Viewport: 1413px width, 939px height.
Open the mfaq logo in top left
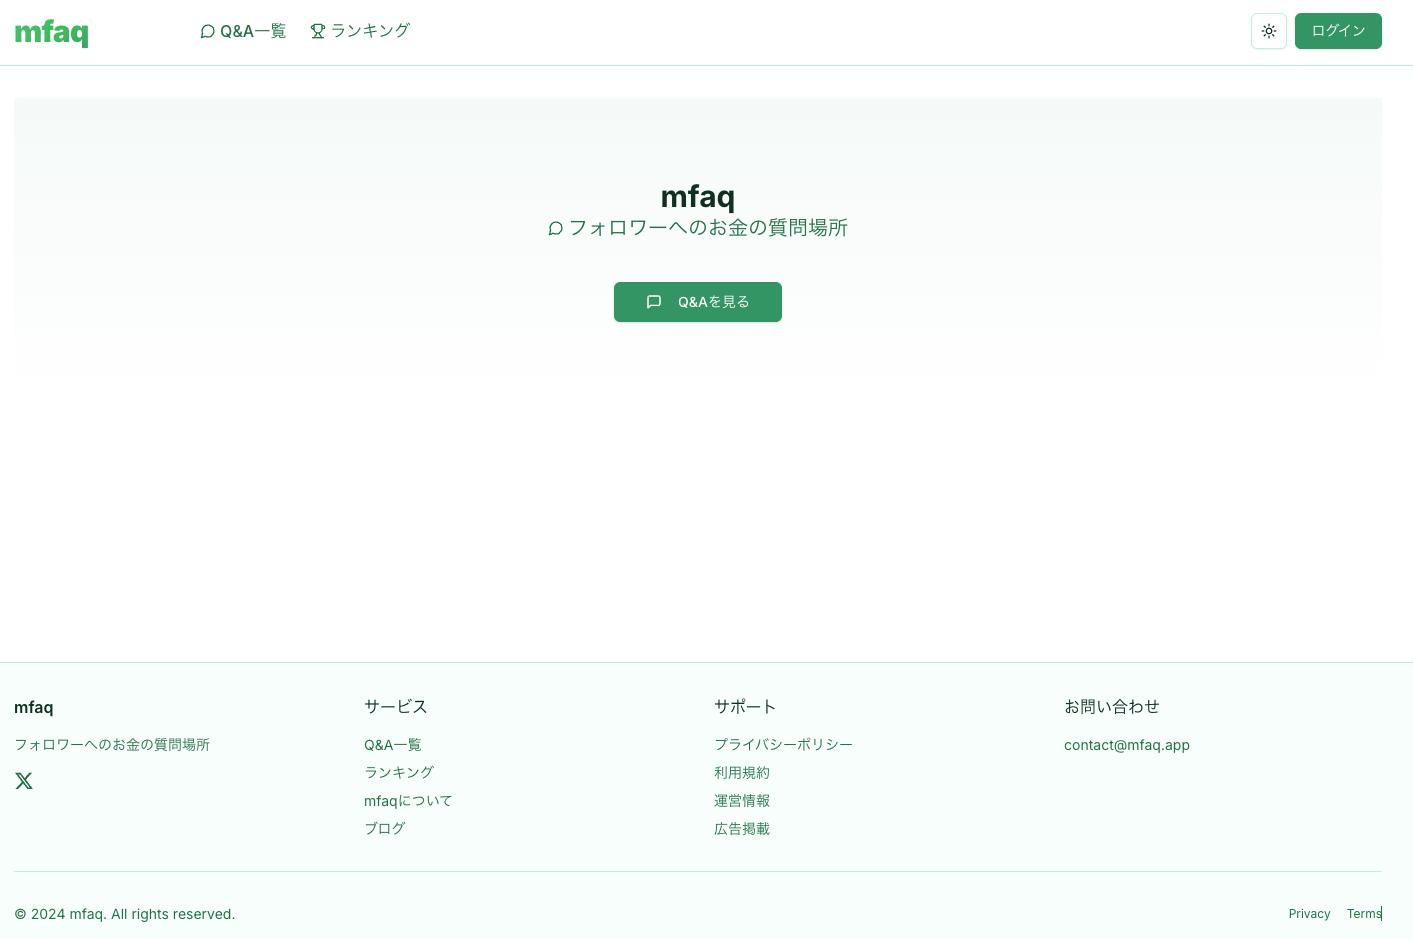[51, 32]
